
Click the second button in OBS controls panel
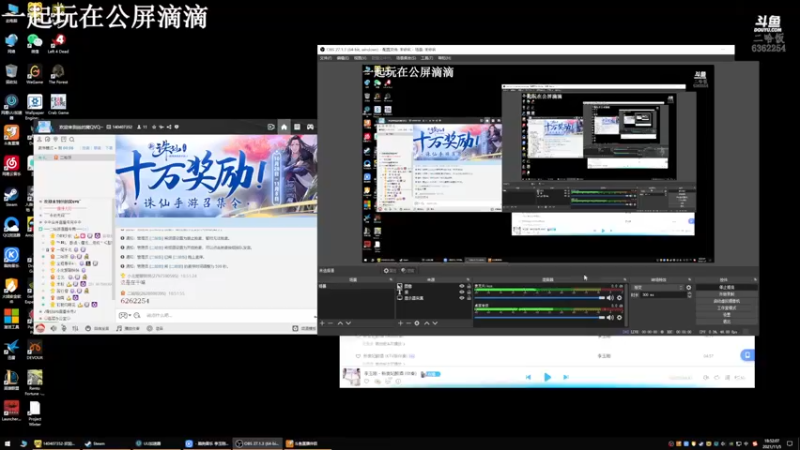pyautogui.click(x=727, y=294)
